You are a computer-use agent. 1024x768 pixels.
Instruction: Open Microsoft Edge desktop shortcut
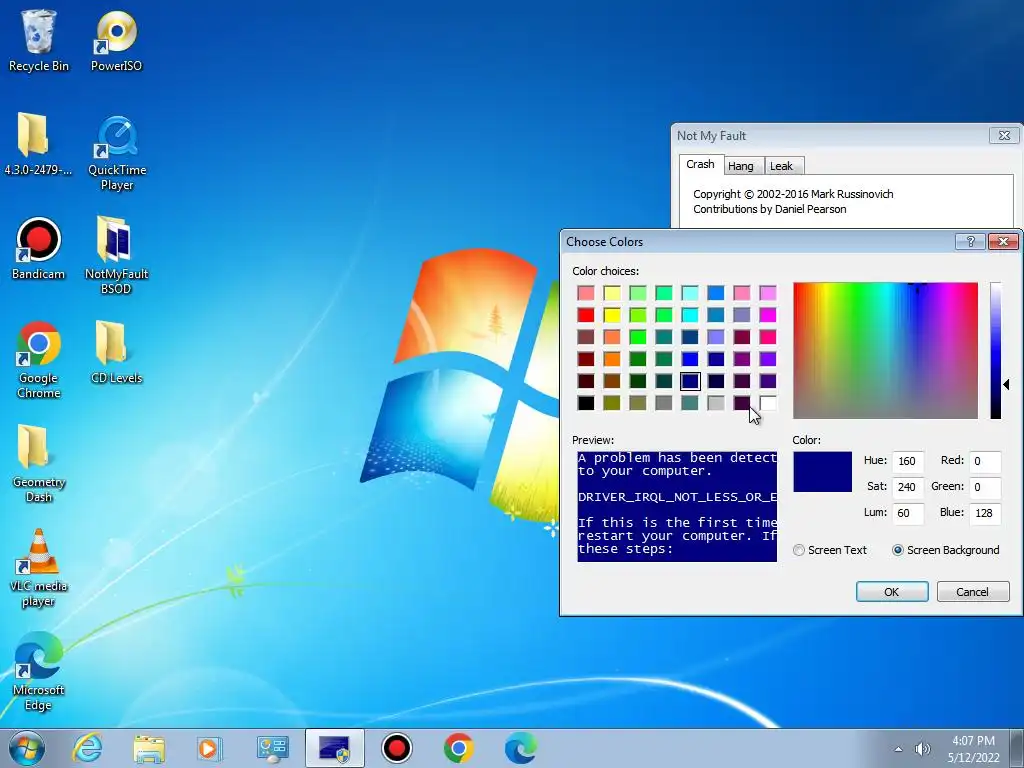click(x=39, y=671)
